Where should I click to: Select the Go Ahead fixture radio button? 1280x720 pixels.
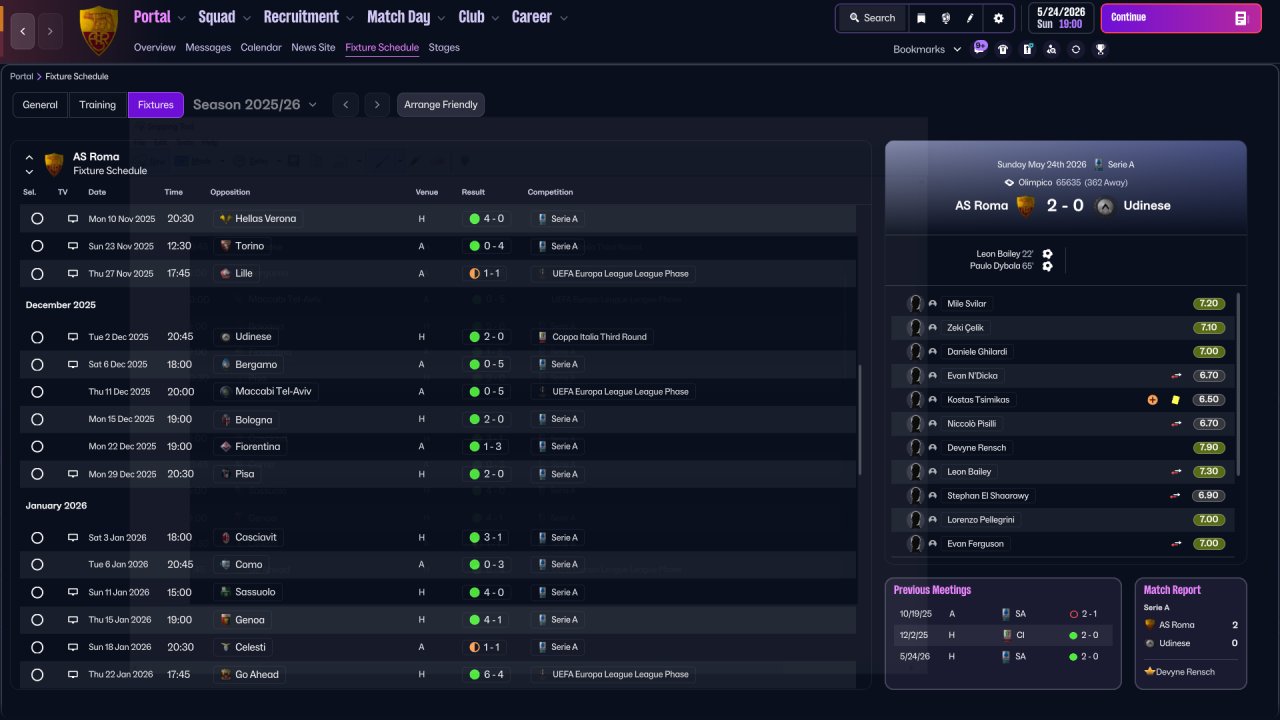37,675
